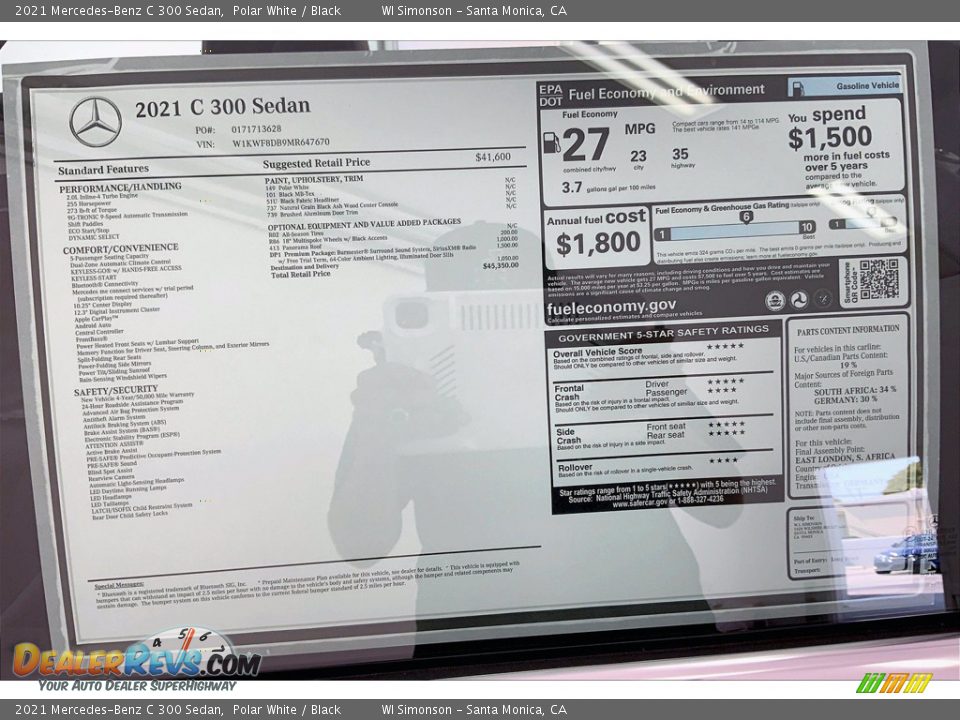Click the greenhouse gas rating marker 6
This screenshot has height=720, width=960.
pos(746,217)
